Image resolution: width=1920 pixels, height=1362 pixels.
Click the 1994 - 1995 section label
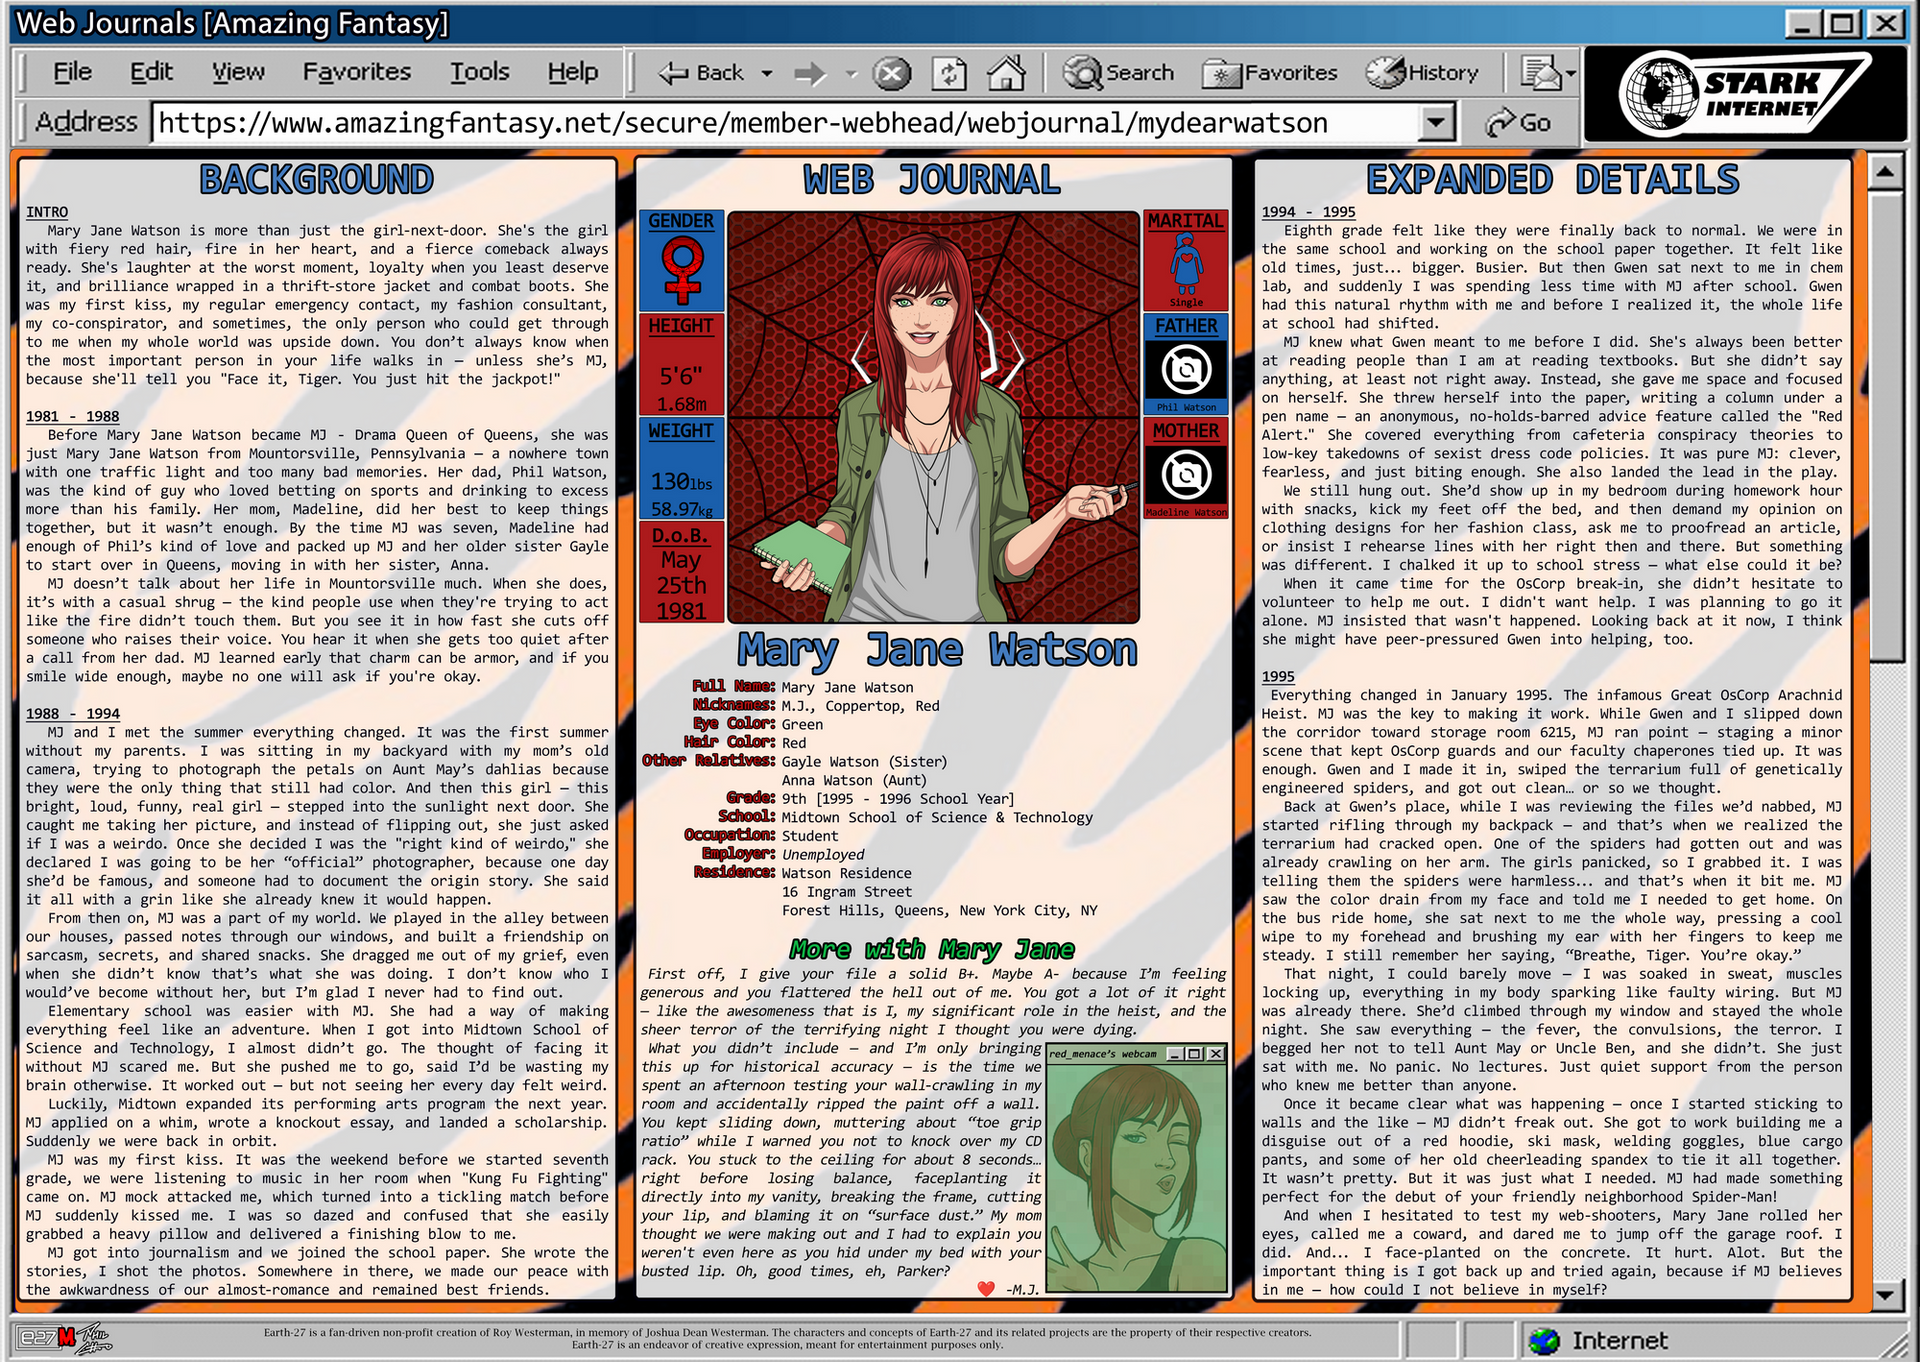1308,211
